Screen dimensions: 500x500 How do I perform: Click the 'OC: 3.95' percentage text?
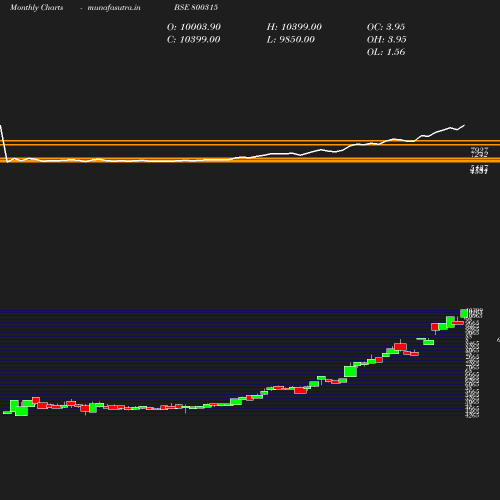(x=386, y=27)
